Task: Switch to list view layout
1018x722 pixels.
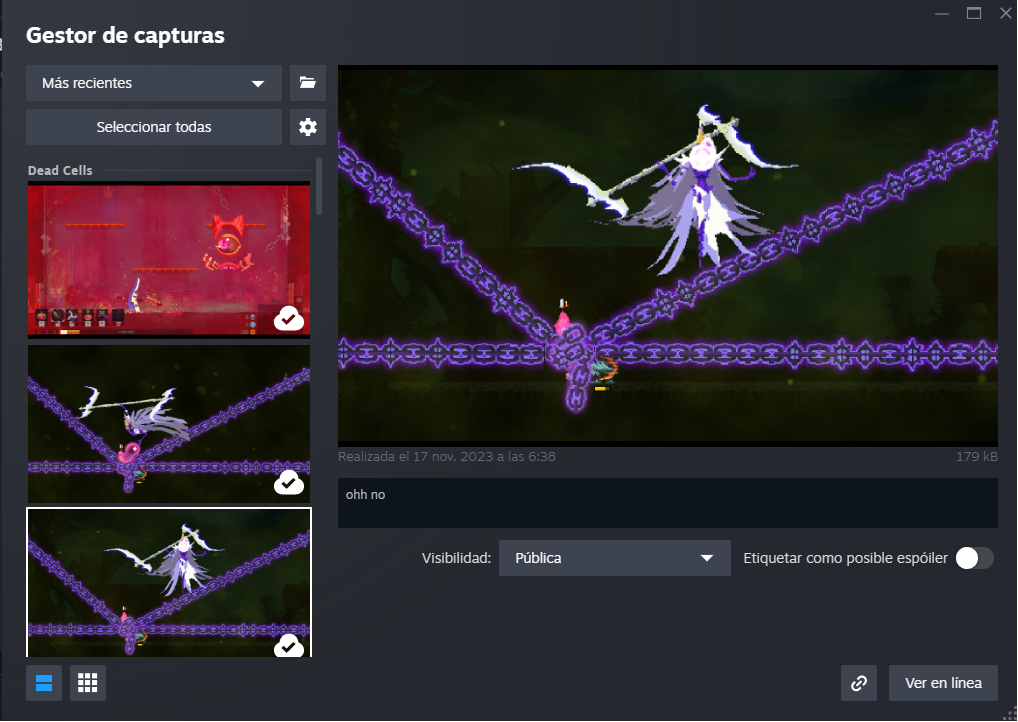Action: tap(44, 682)
